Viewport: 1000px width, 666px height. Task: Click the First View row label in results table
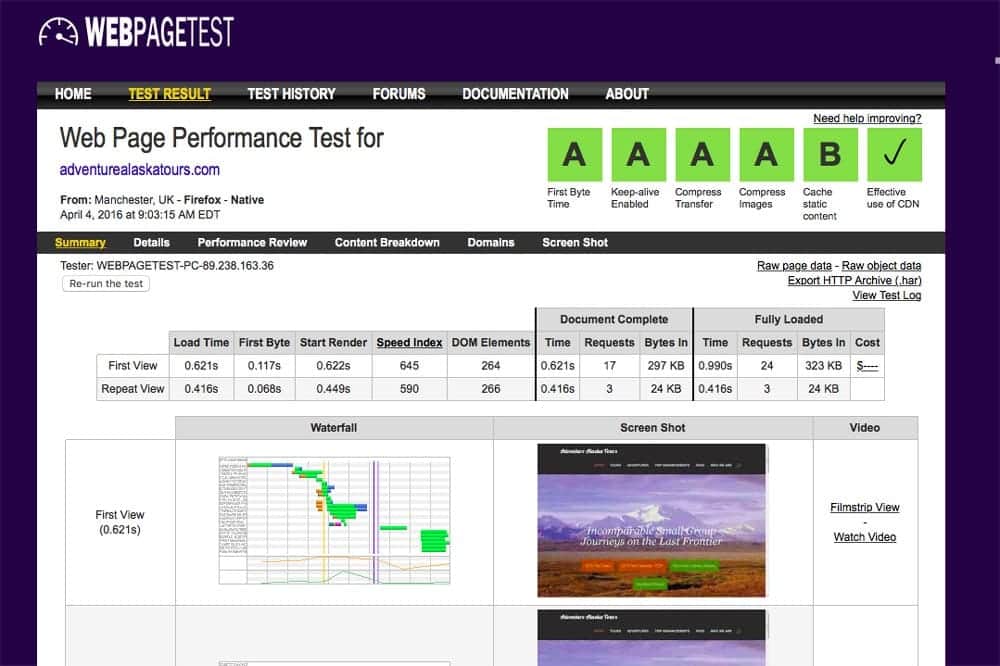(x=133, y=366)
